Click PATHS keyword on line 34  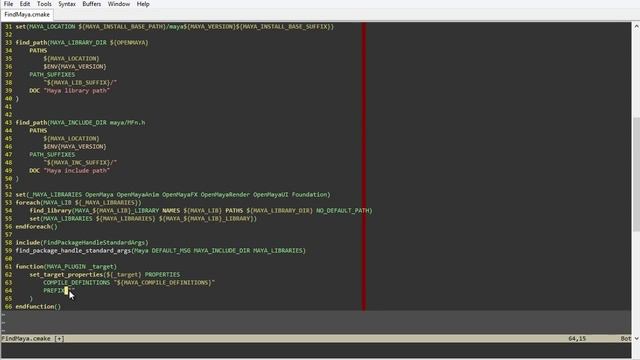click(x=38, y=51)
